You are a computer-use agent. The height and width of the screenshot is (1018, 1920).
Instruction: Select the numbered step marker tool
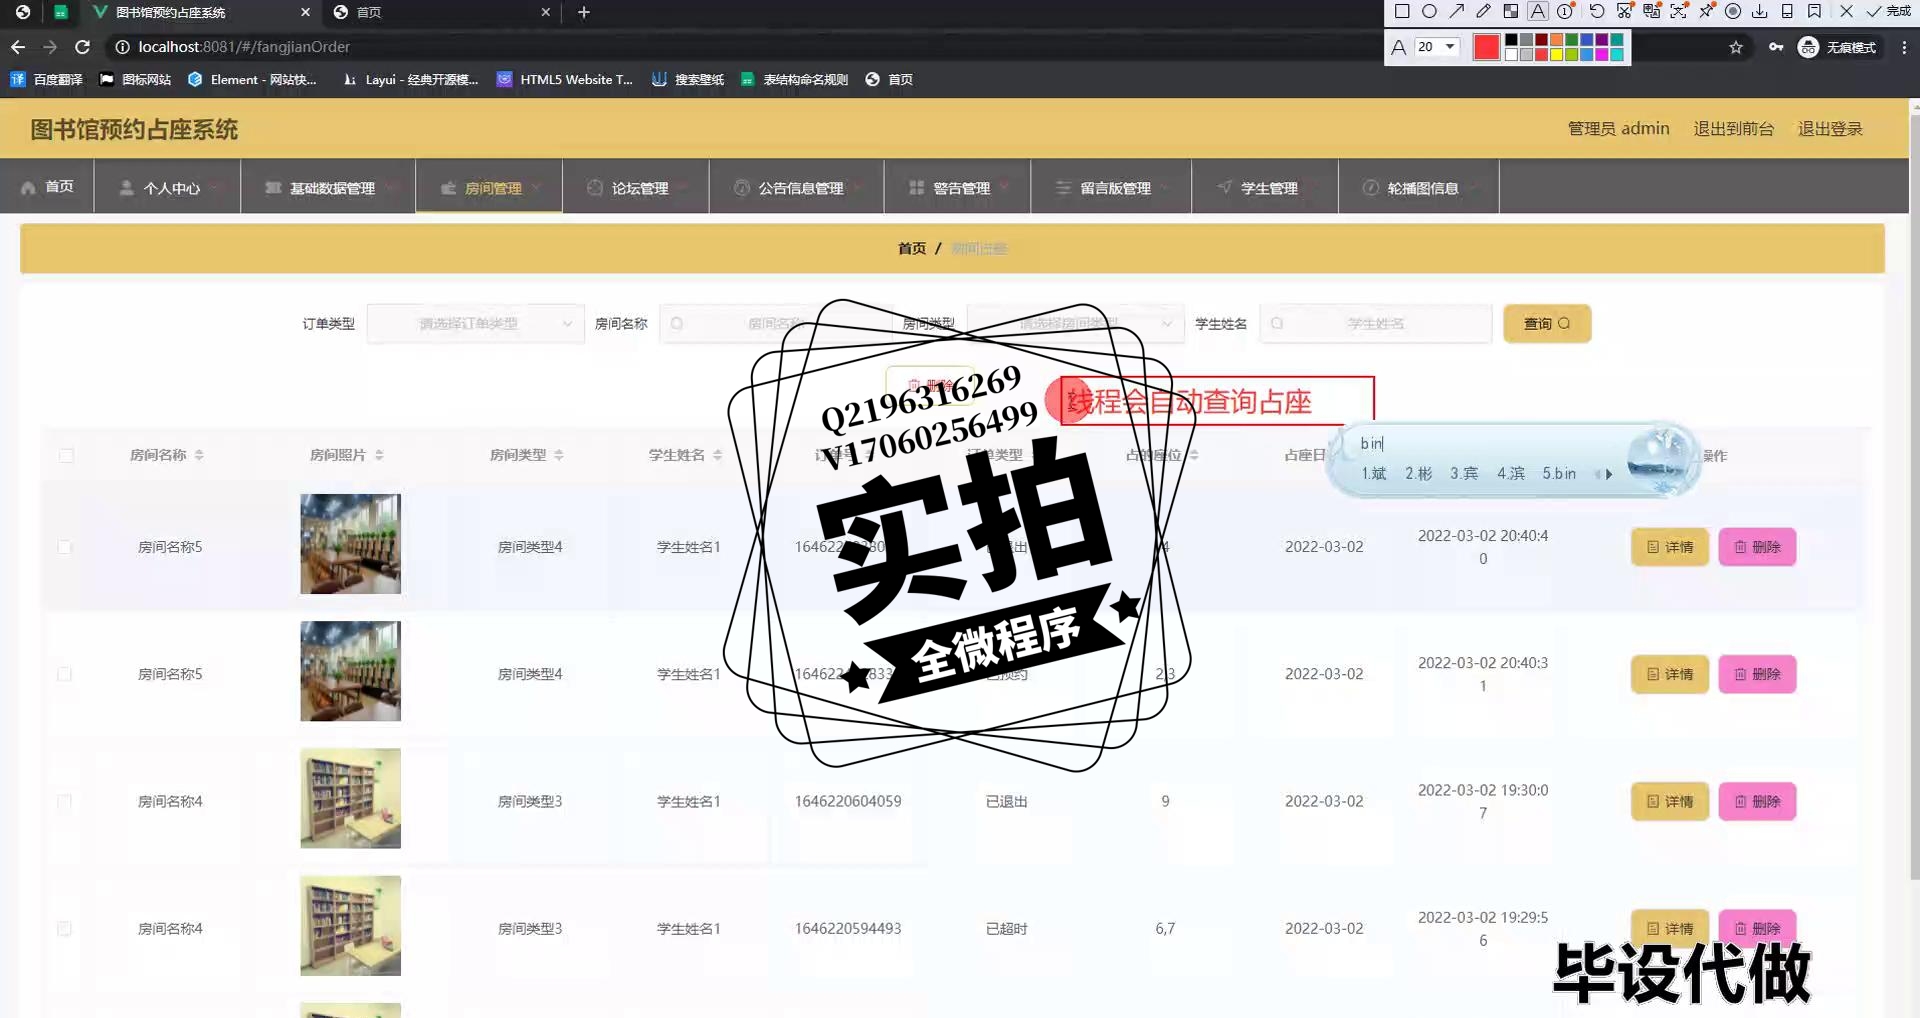coord(1565,12)
